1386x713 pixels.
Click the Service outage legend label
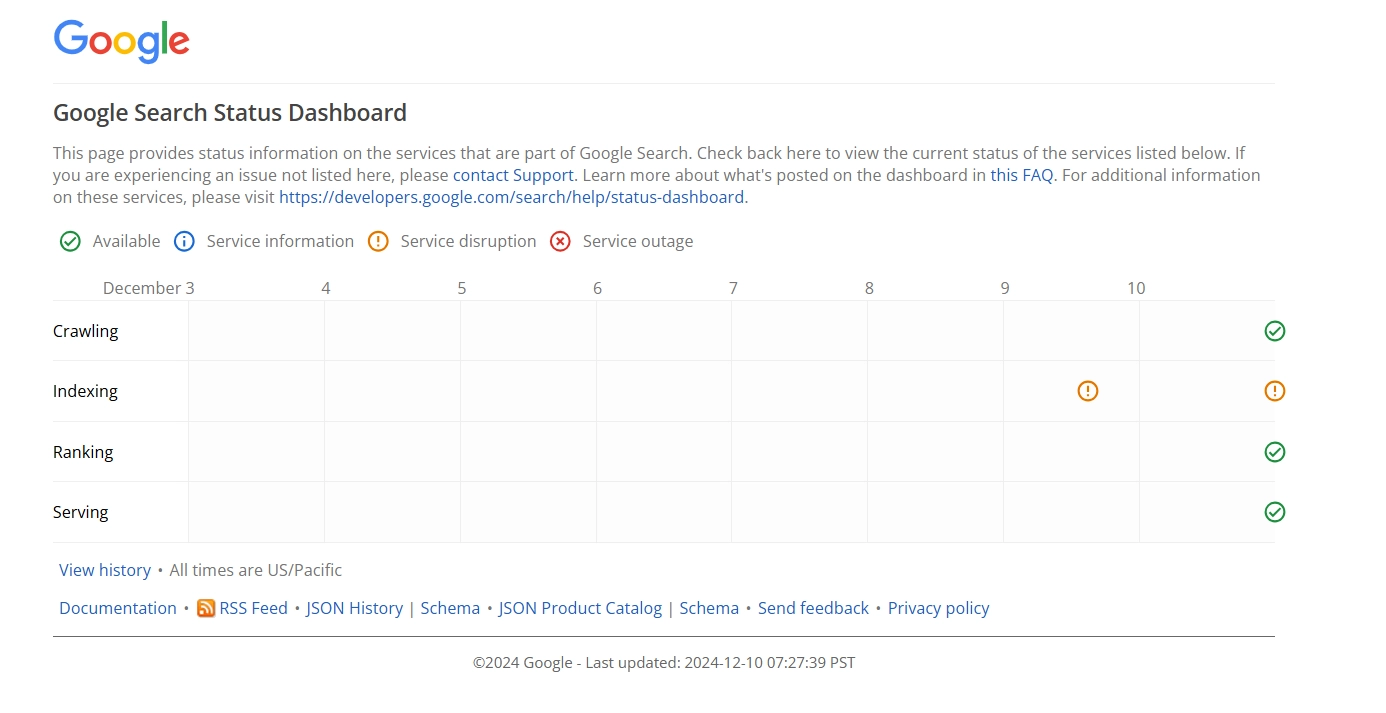coord(638,241)
